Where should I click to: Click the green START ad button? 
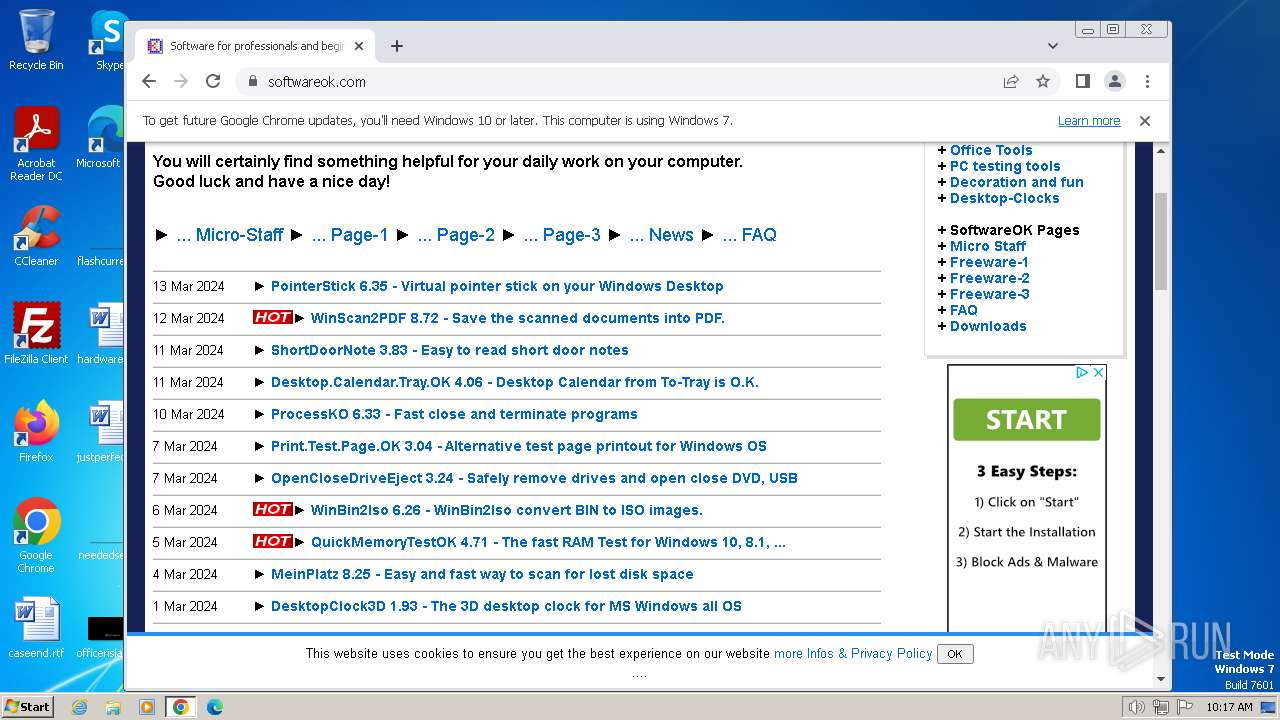click(x=1026, y=420)
